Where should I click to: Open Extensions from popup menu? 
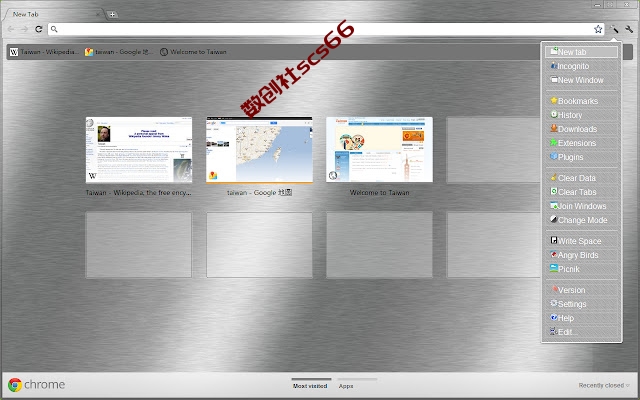coord(581,143)
